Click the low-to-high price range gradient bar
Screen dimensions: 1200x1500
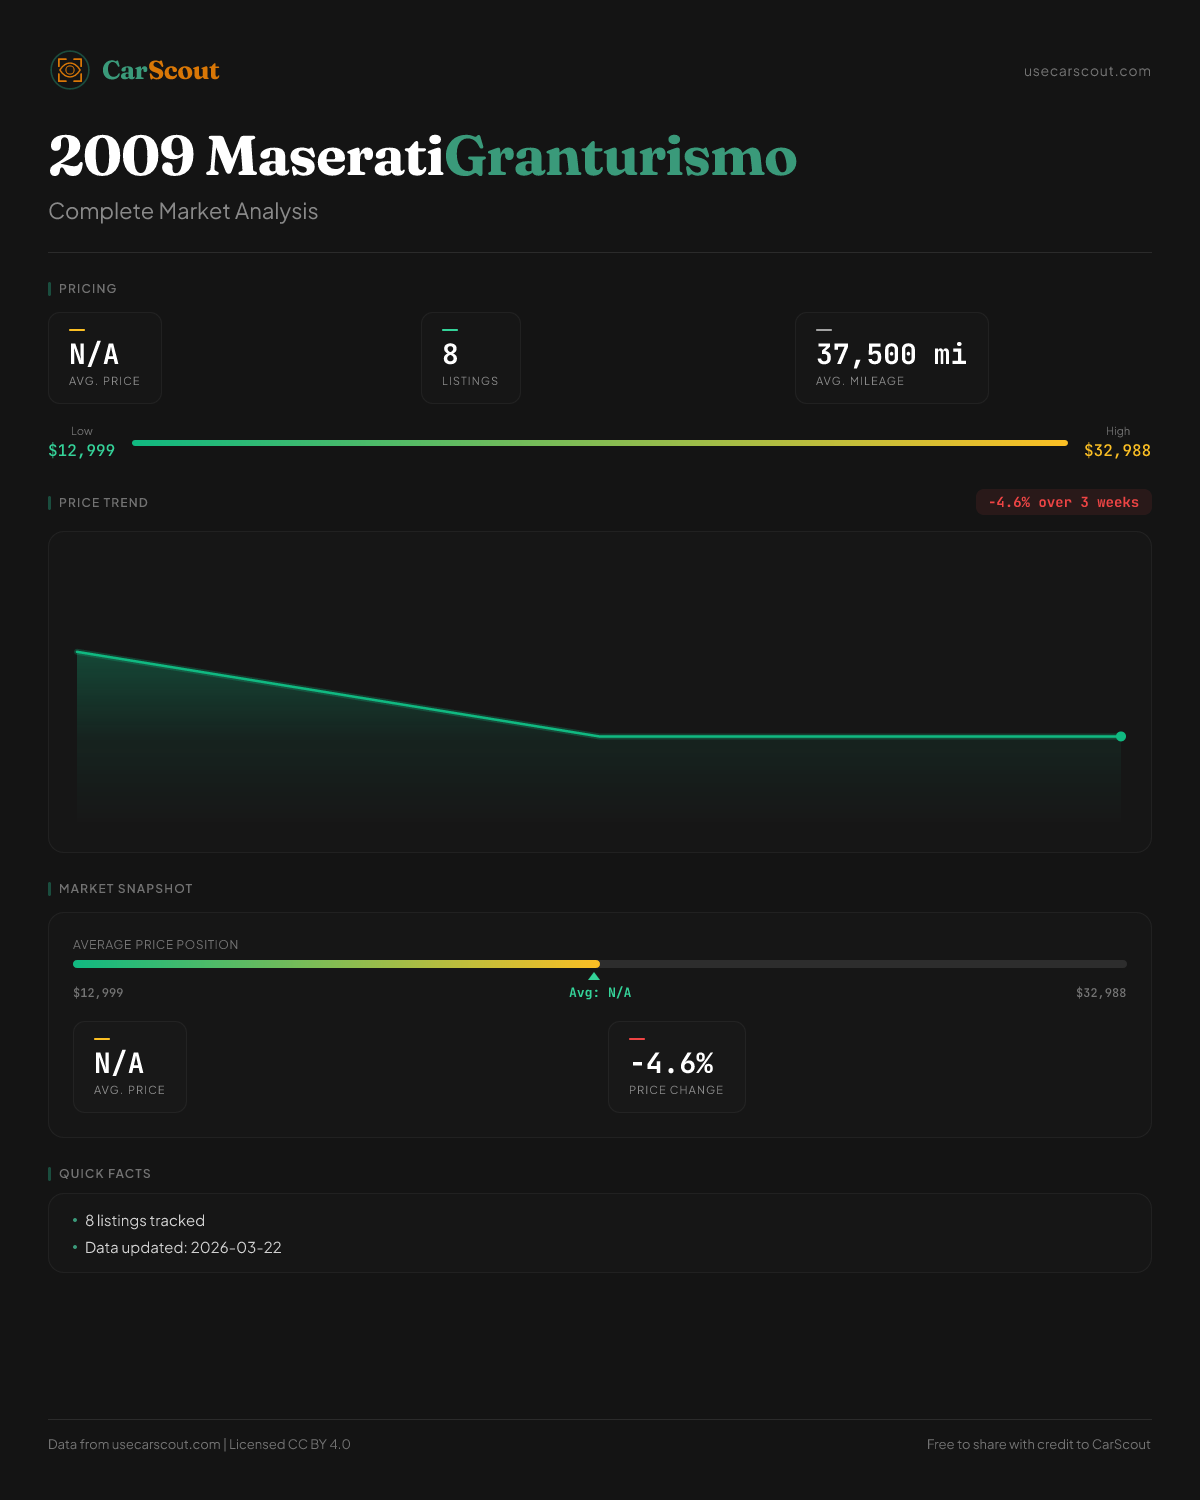[600, 443]
